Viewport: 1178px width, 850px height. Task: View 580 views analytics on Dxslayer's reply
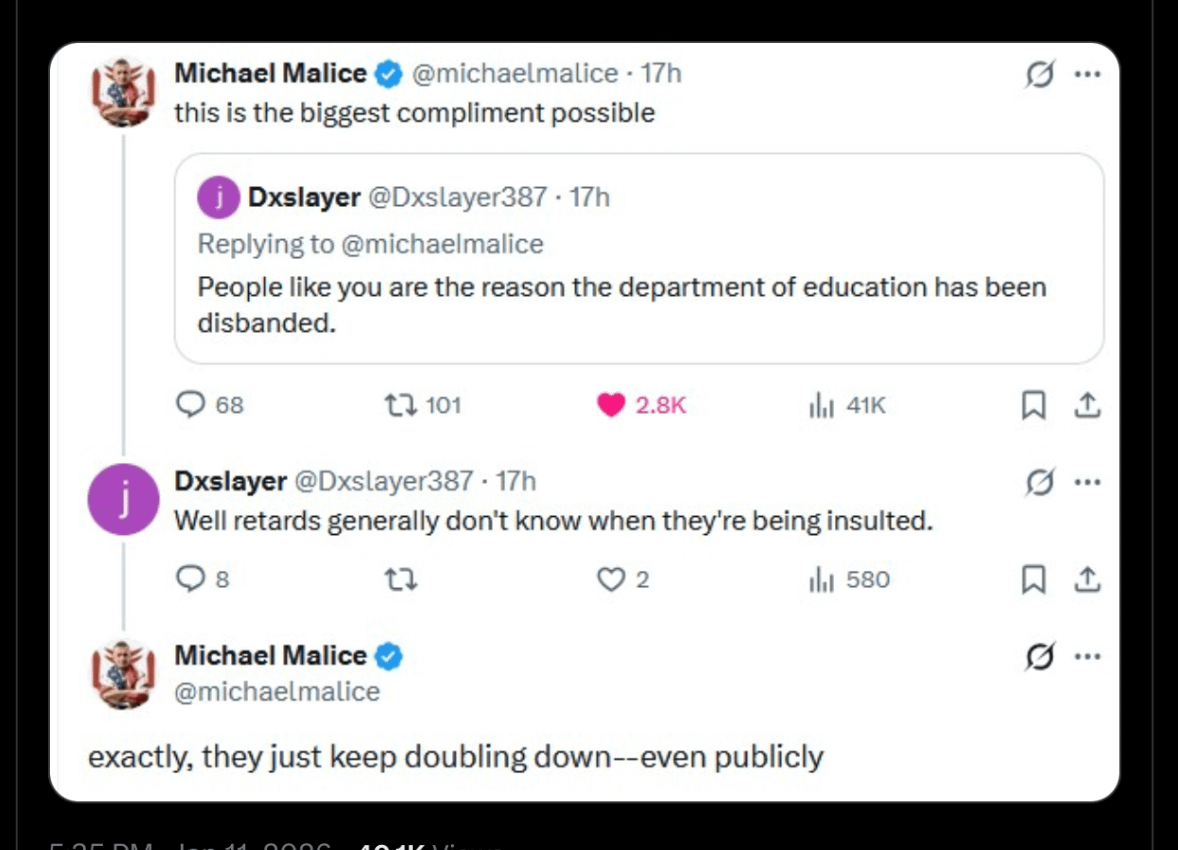[820, 580]
